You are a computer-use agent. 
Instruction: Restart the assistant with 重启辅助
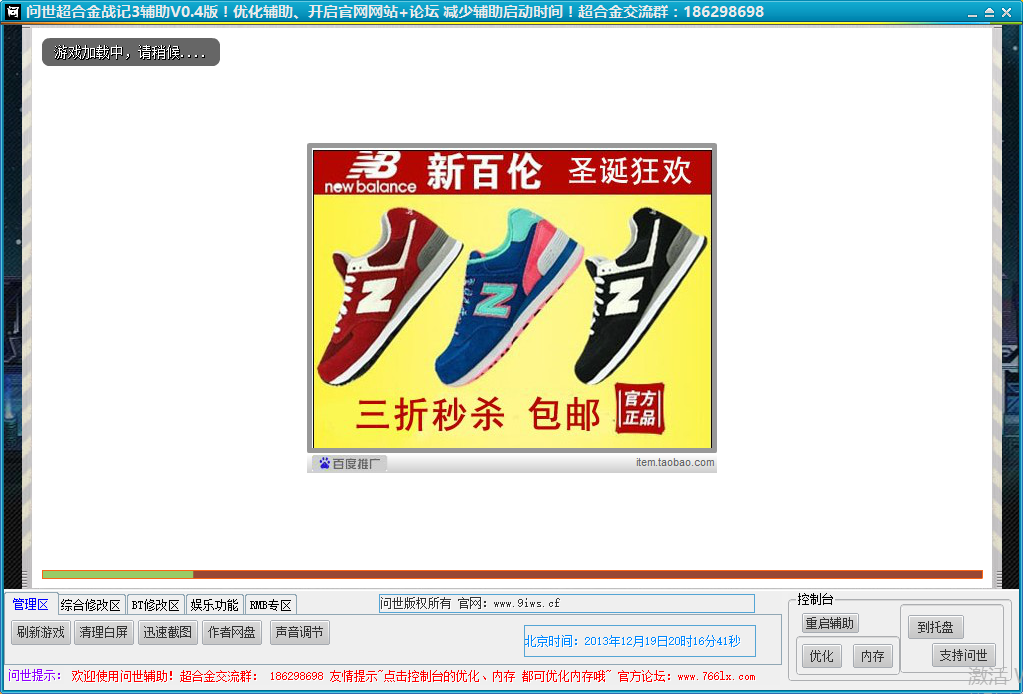pos(830,623)
